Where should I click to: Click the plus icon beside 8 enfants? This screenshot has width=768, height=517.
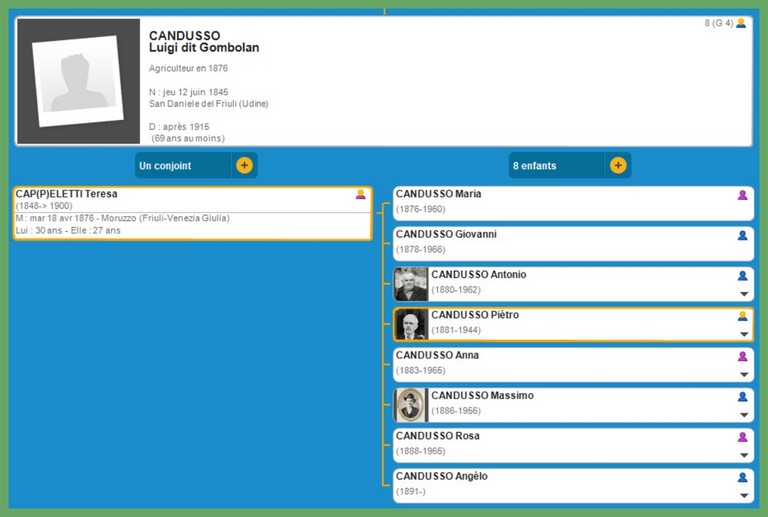click(618, 165)
